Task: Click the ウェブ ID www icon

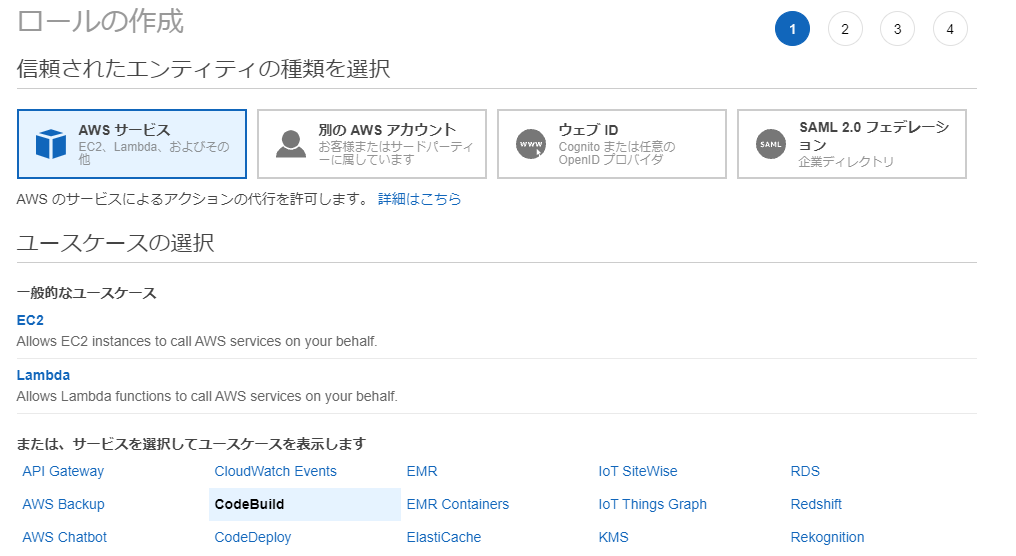Action: [531, 144]
